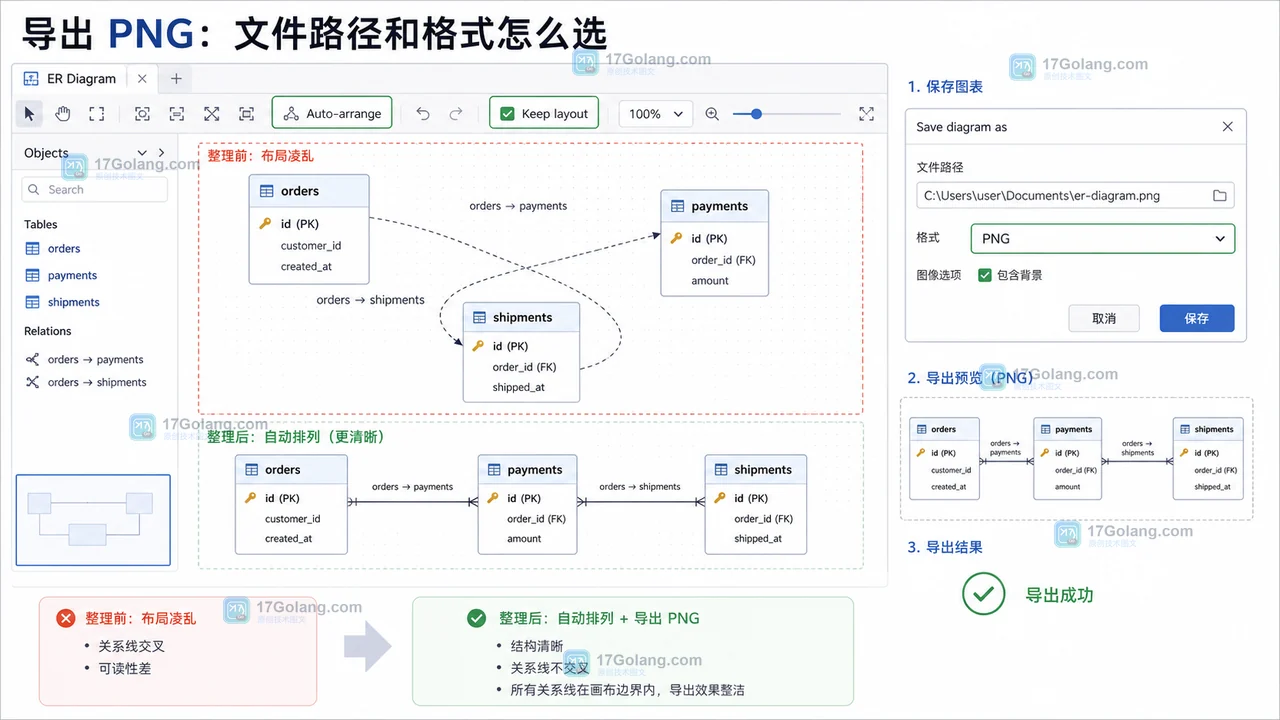This screenshot has width=1280, height=720.
Task: Click the key icon in the top shipments table
Action: tap(478, 346)
